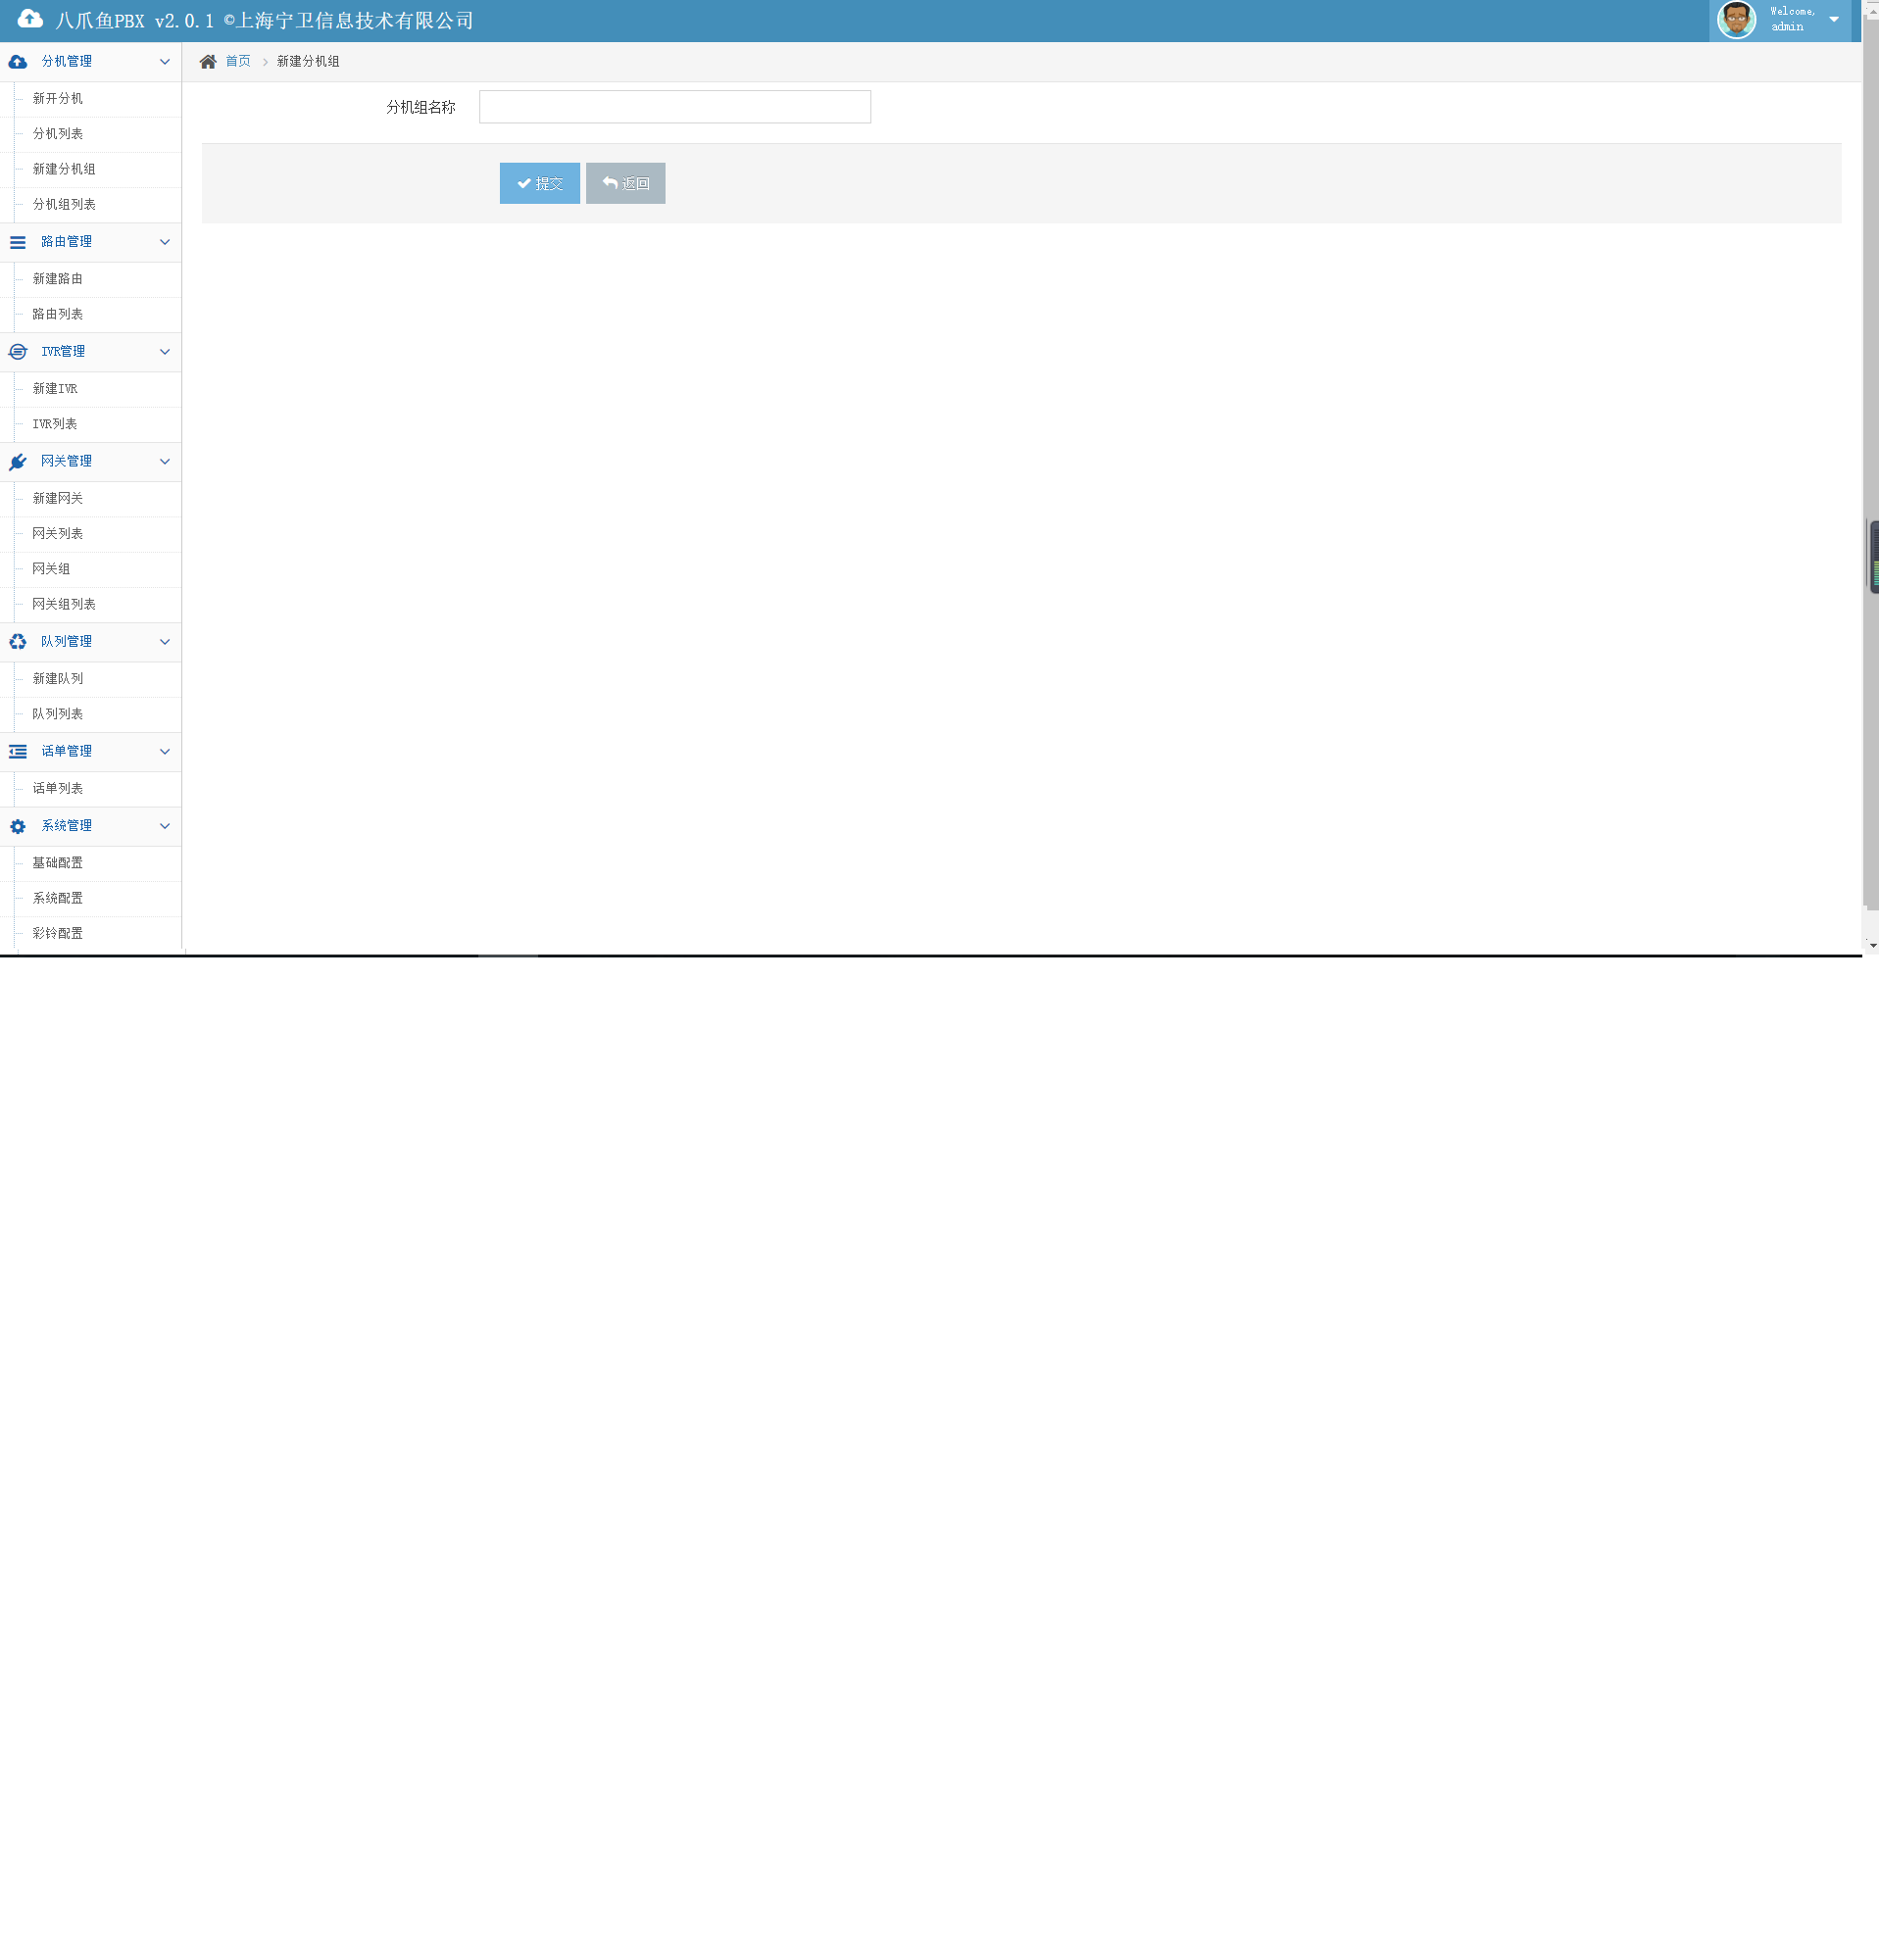Select 新建路由 from the sidebar menu
The image size is (1879, 1960).
tap(57, 279)
